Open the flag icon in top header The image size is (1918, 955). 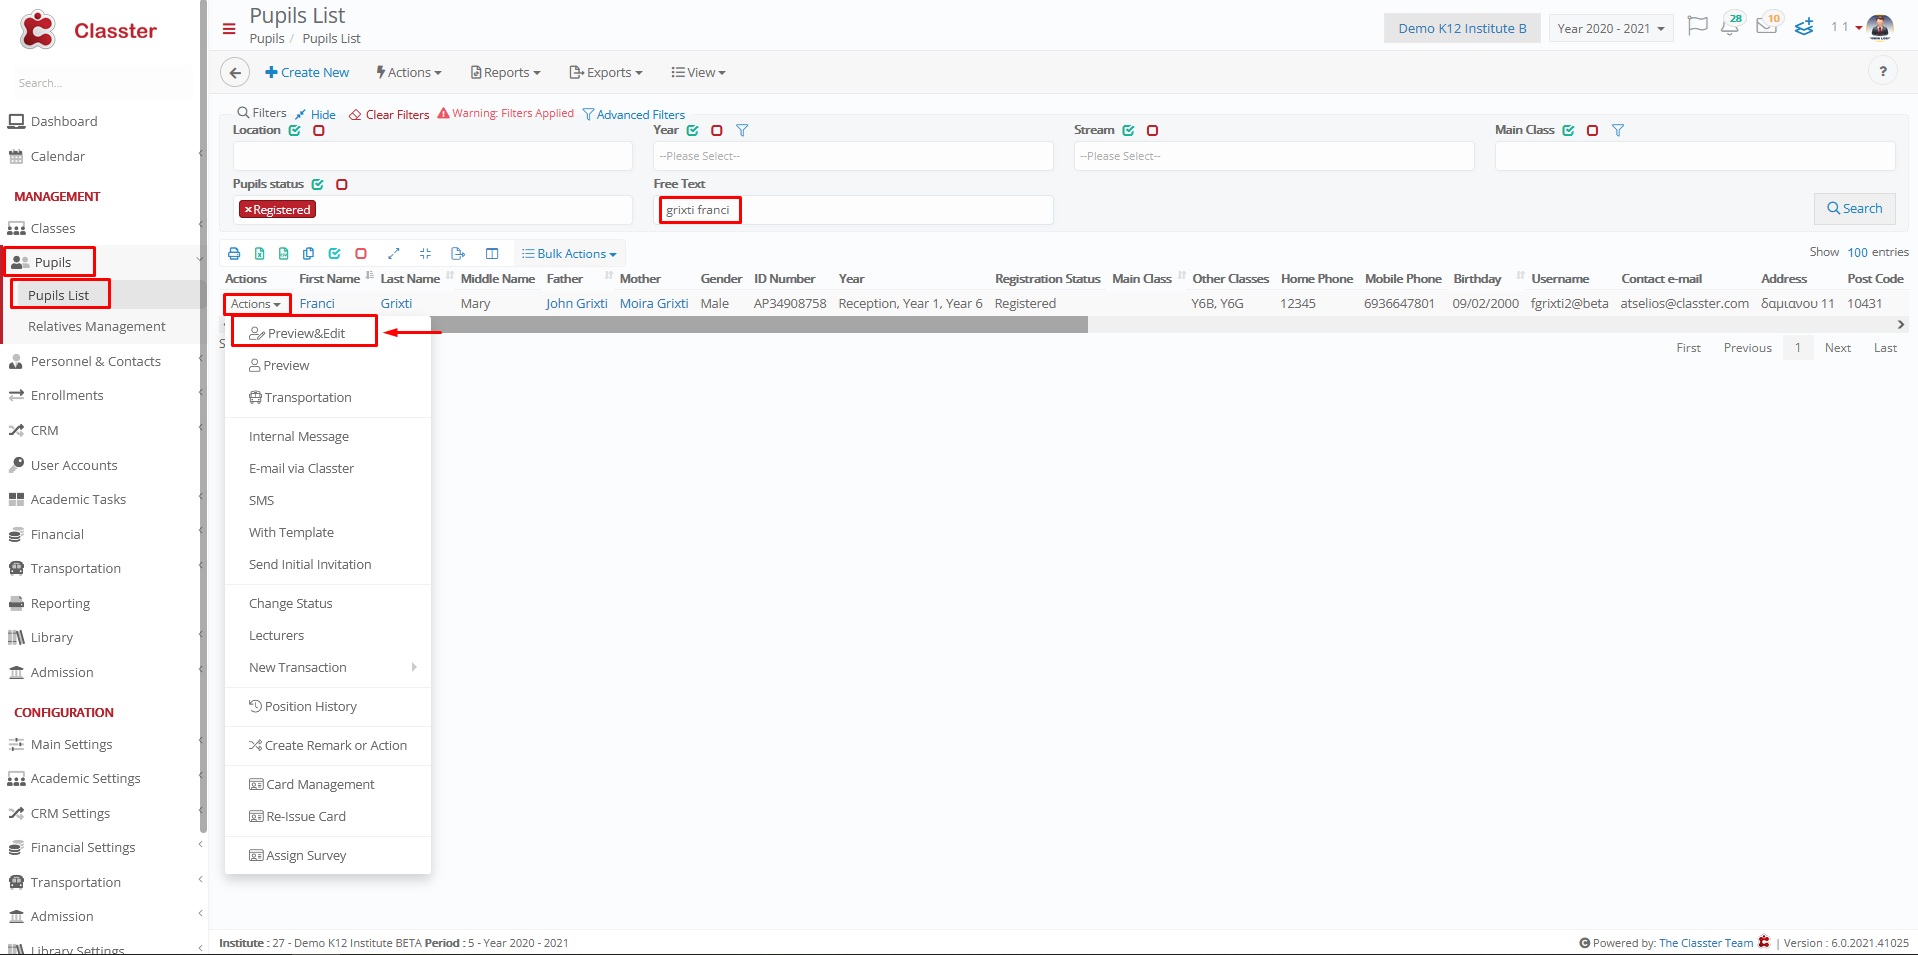(1697, 26)
